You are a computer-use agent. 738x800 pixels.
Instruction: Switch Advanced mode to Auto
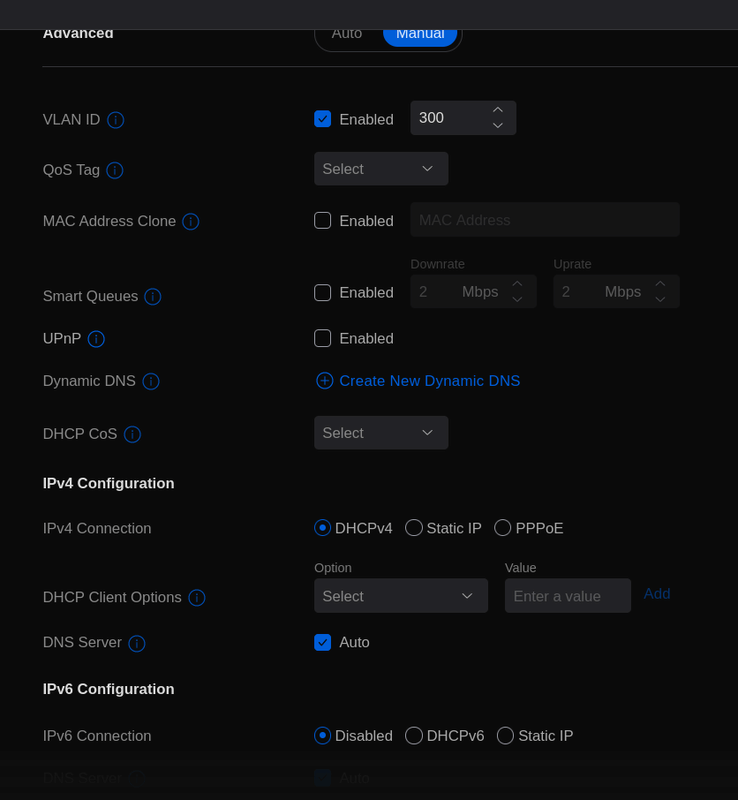tap(347, 34)
